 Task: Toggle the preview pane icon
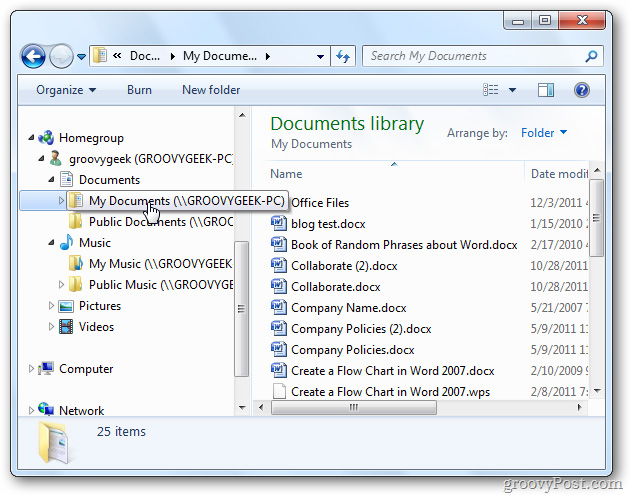546,90
